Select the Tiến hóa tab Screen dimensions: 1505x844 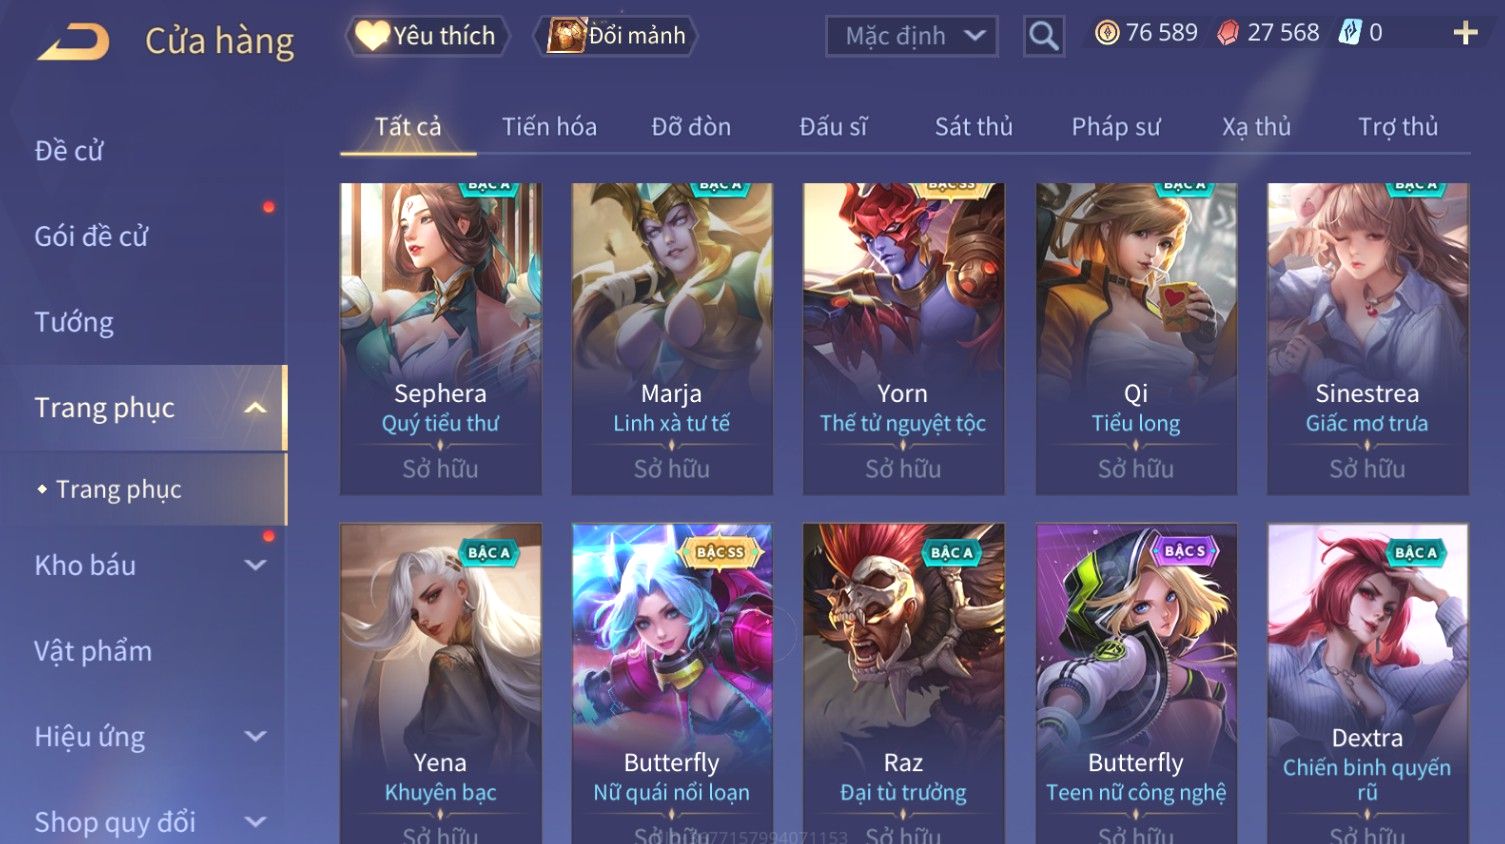click(549, 127)
